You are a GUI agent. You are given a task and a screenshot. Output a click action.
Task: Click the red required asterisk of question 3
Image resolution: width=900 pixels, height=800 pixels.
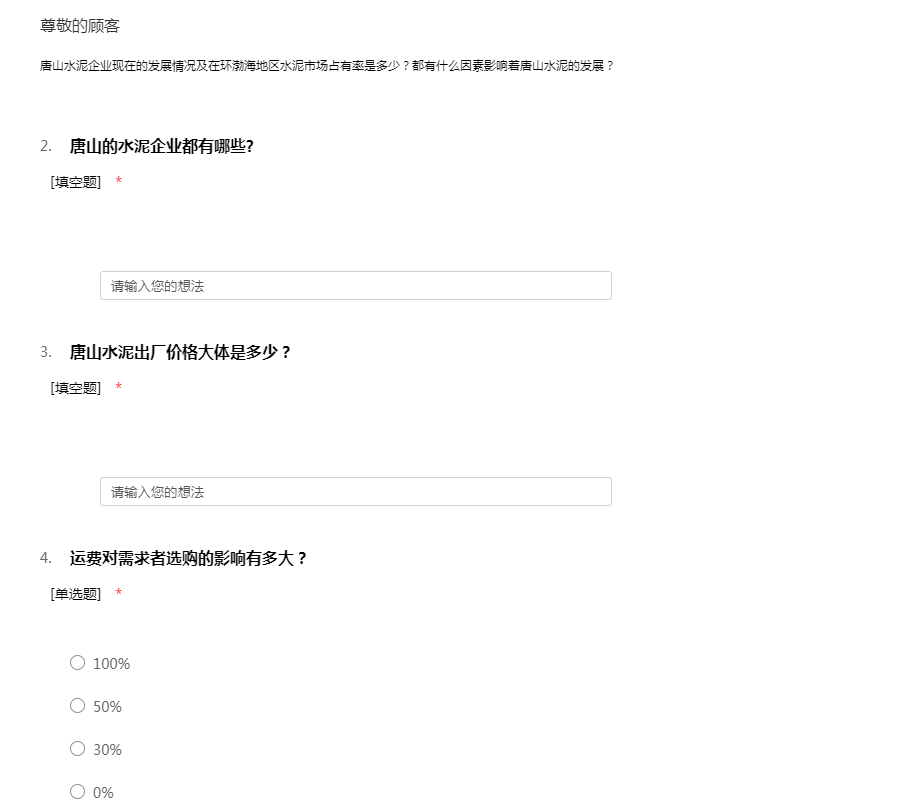click(119, 386)
